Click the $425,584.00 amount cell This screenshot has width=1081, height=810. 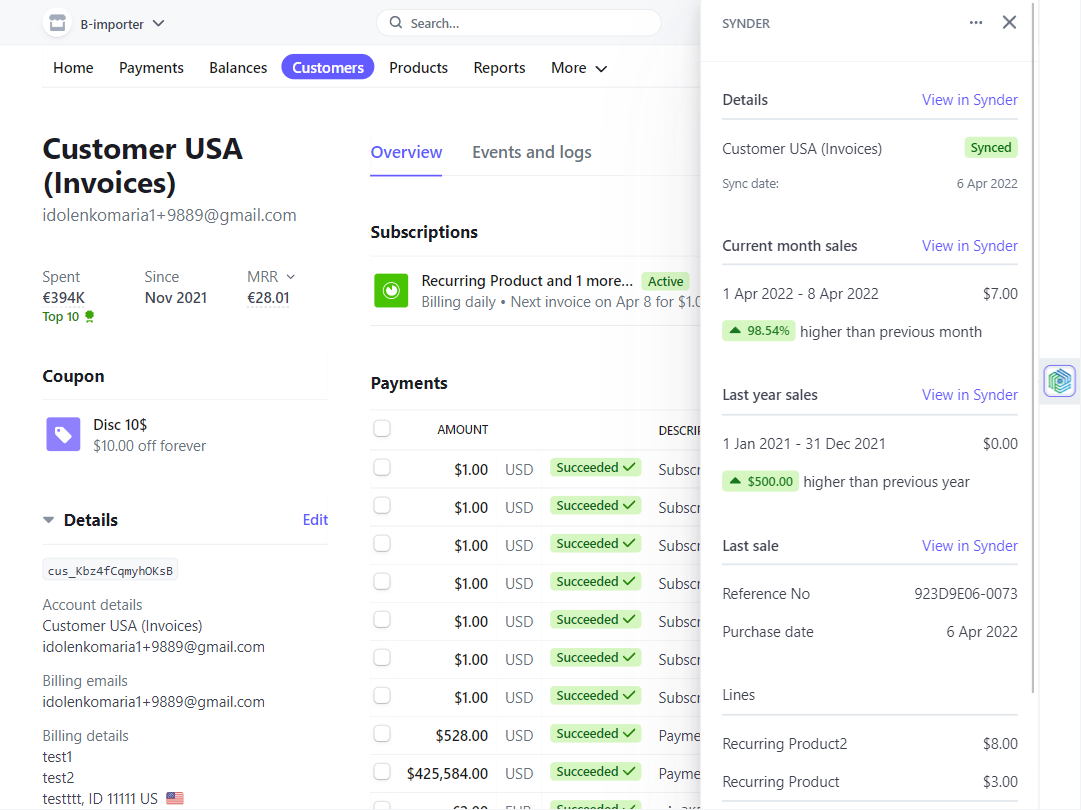[x=447, y=773]
